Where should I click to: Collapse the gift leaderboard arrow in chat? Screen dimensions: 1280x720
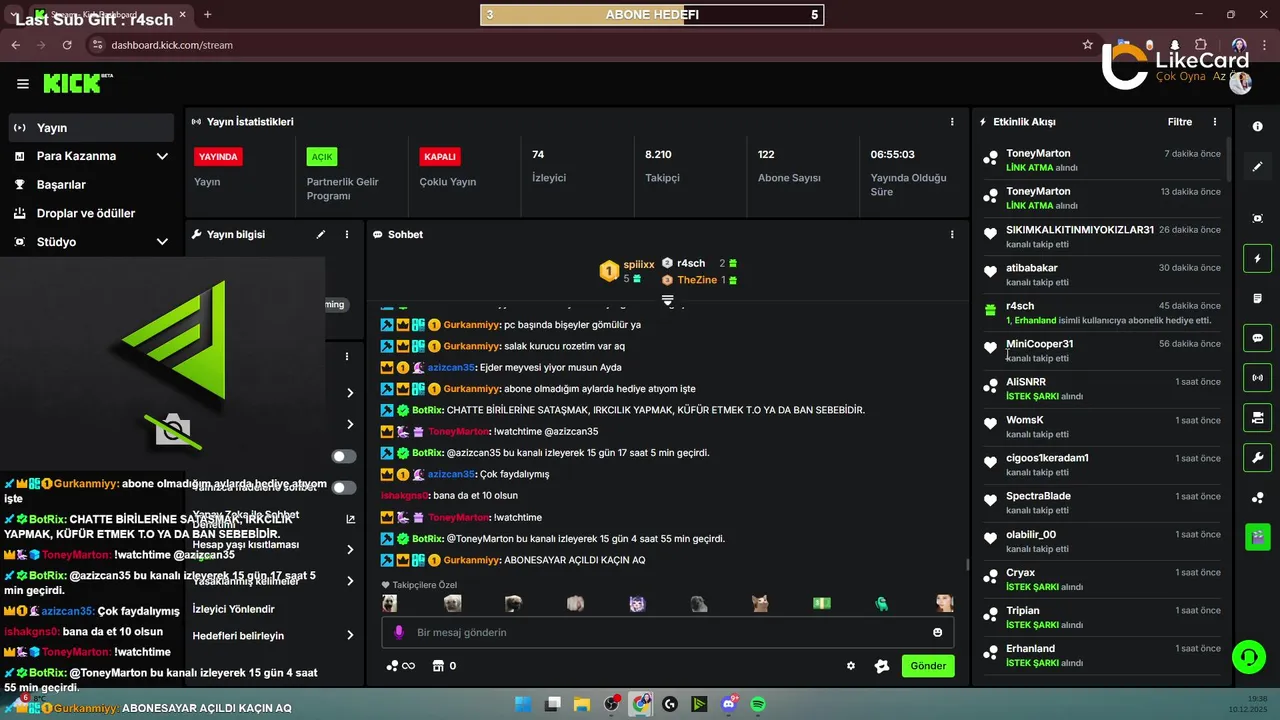tap(668, 300)
